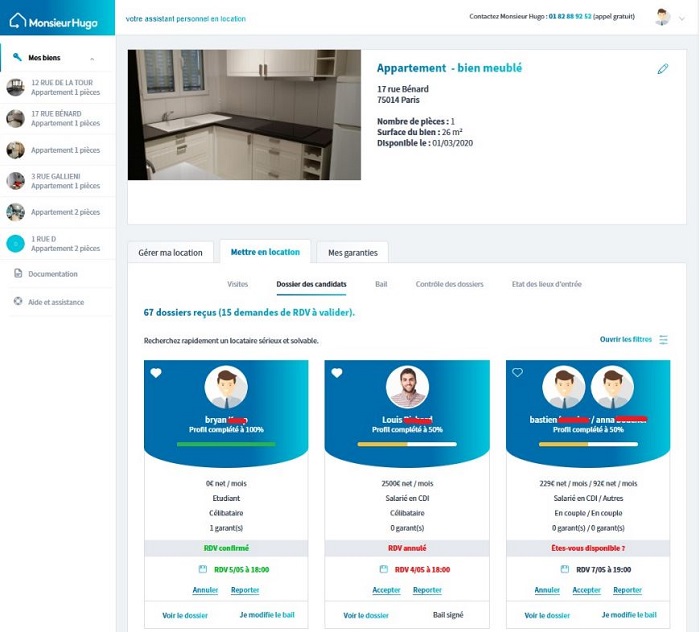Screen dimensions: 700x632
Task: Open the filters icon next to Ouvrir les filtres
Action: 664,340
